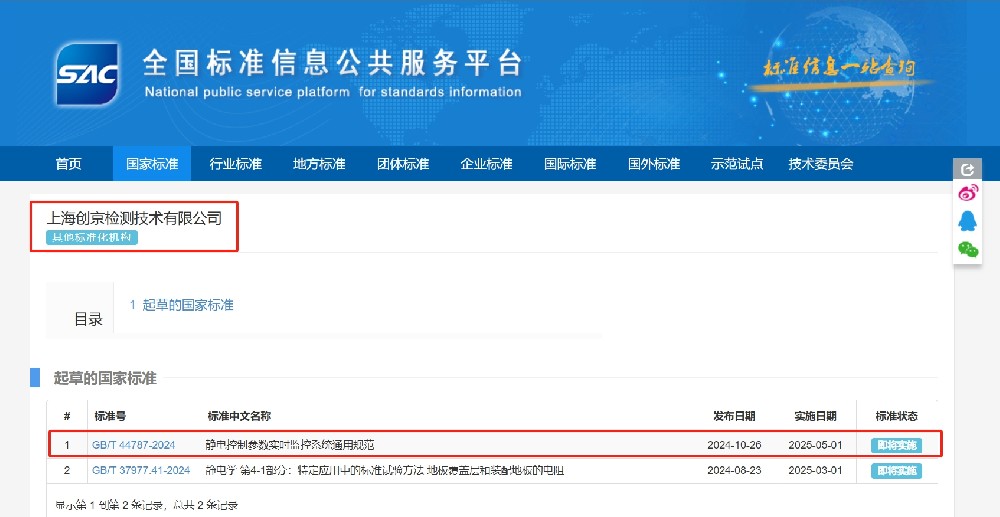Go to the 示范试点 menu item
This screenshot has width=1000, height=517.
point(737,164)
